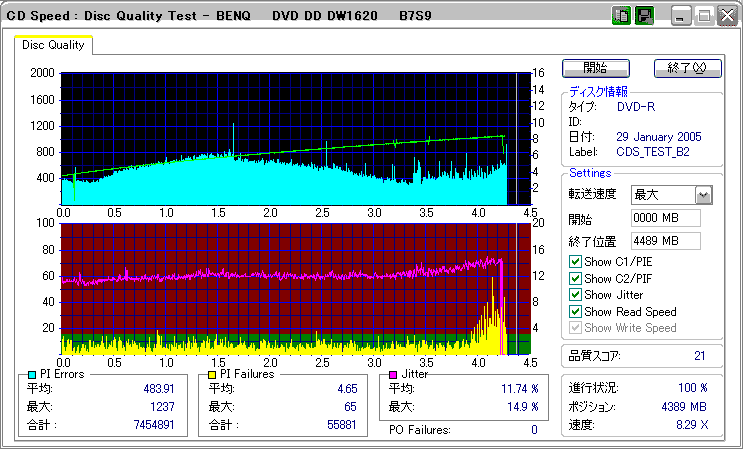Screen dimensions: 743x449
Task: Click the yellow PI Failures legend swatch
Action: click(211, 374)
